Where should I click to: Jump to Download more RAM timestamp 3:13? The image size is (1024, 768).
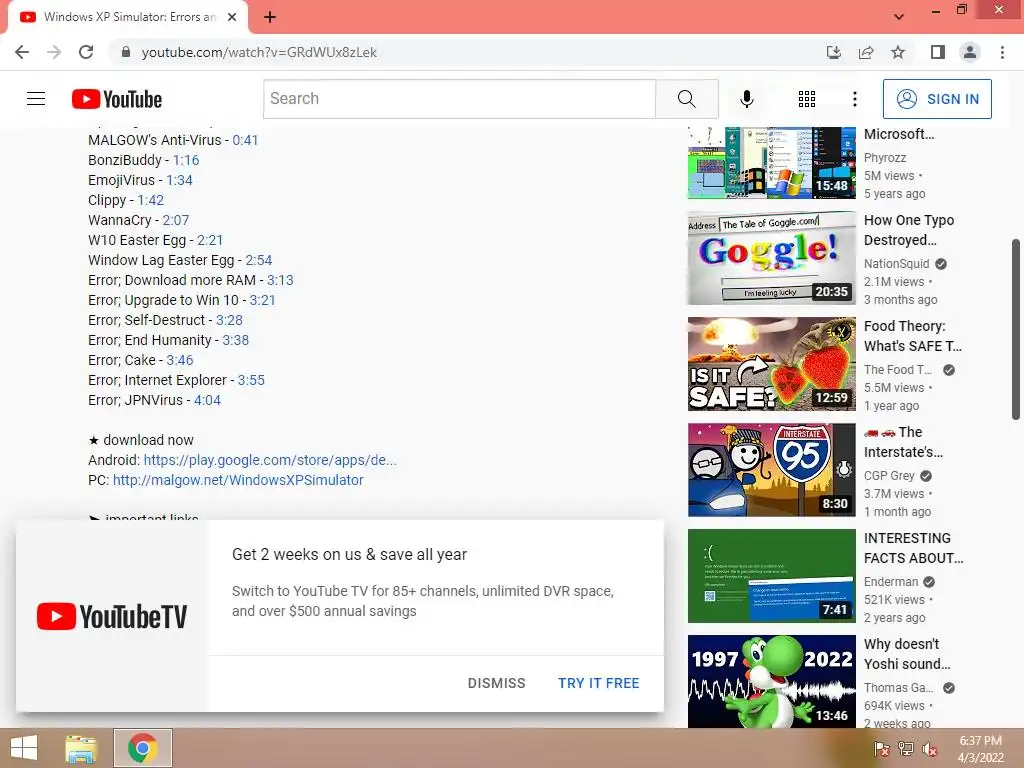point(280,280)
